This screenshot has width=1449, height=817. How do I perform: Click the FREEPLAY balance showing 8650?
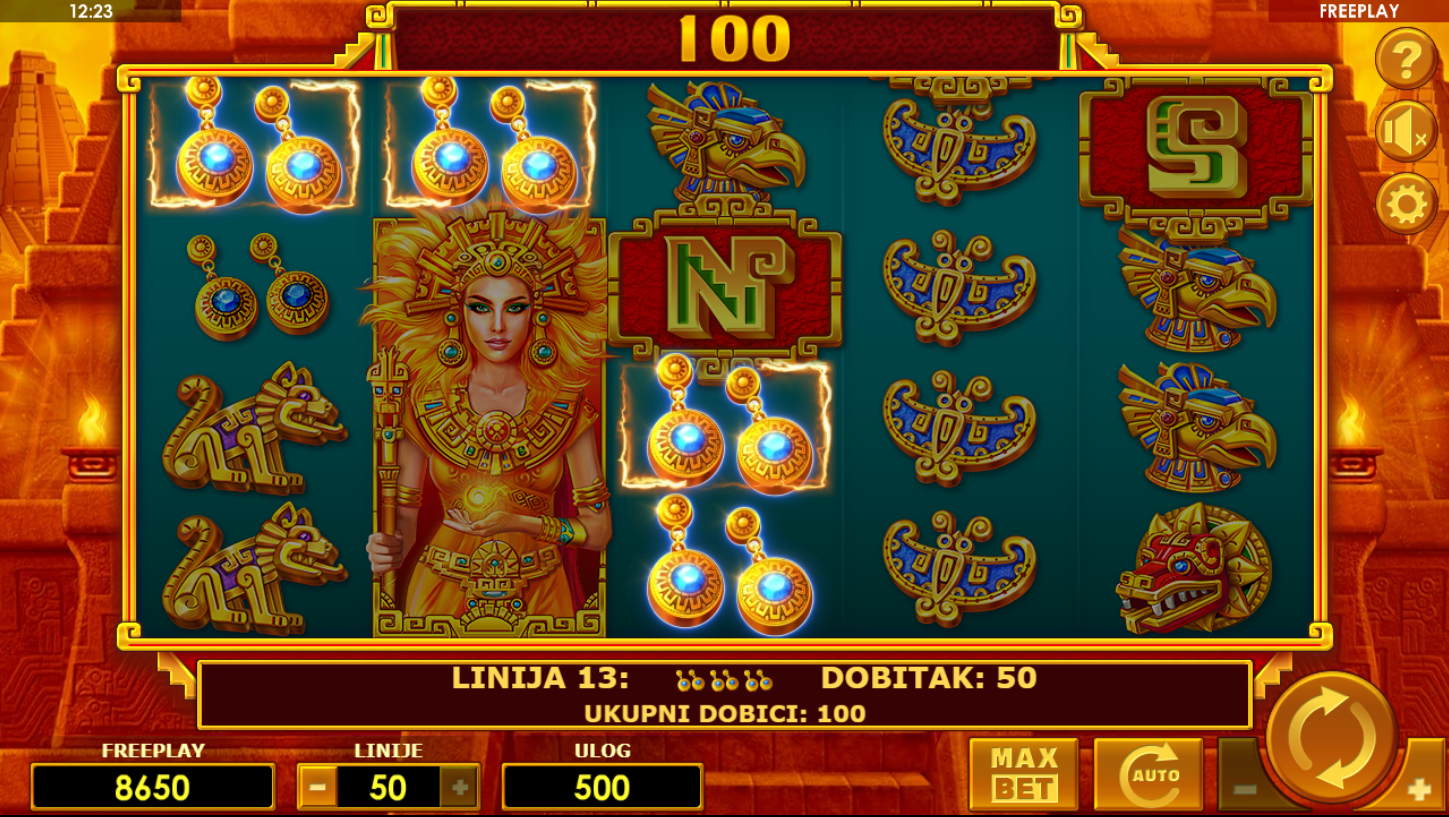[153, 787]
